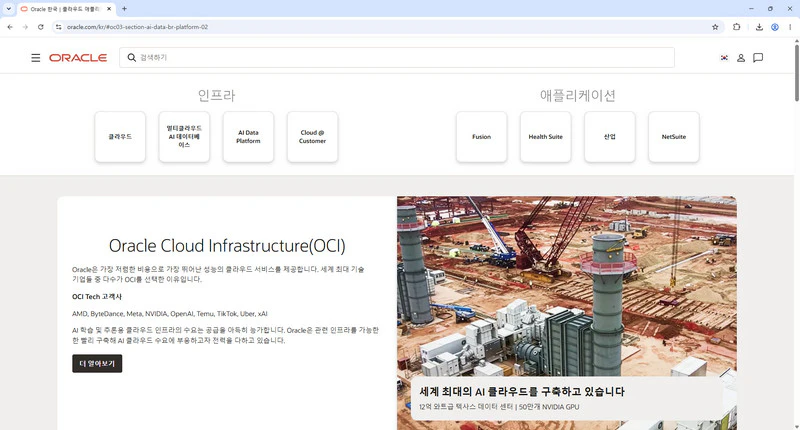Image resolution: width=800 pixels, height=430 pixels.
Task: Open the Oracle hamburger menu
Action: (x=36, y=58)
